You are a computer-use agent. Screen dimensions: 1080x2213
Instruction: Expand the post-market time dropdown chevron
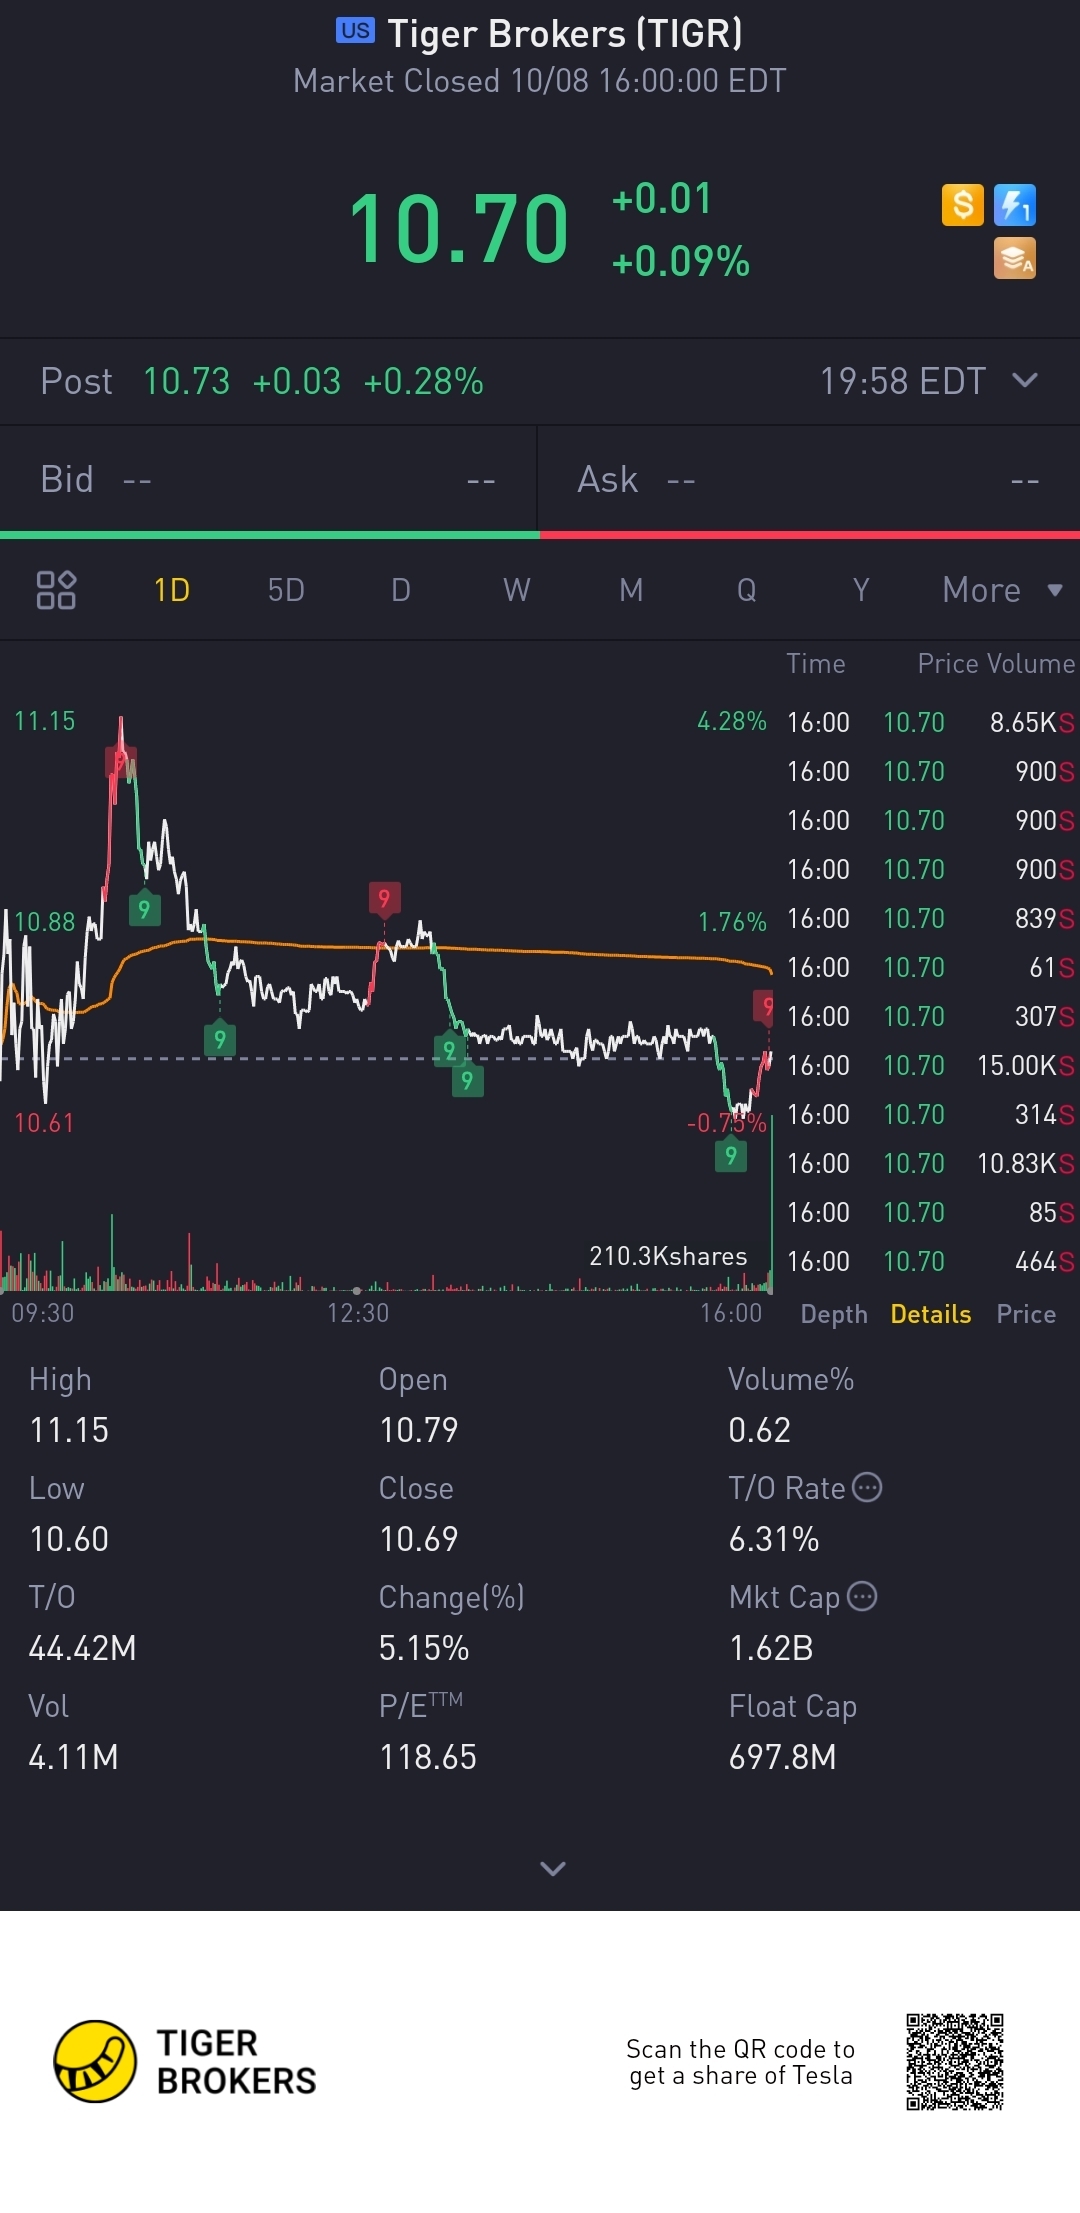coord(1025,380)
